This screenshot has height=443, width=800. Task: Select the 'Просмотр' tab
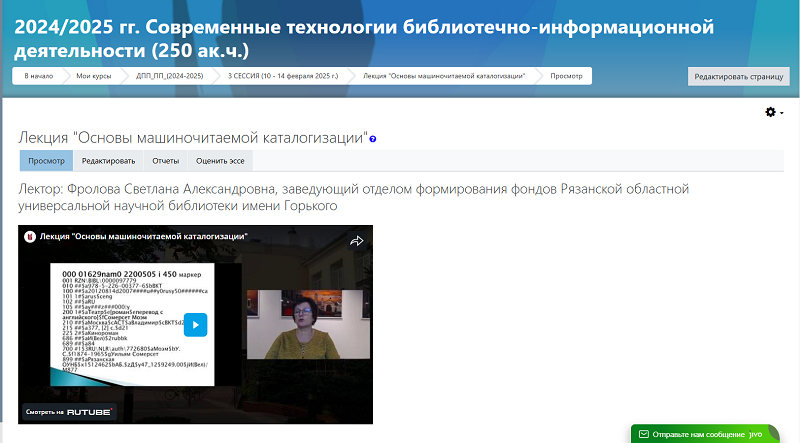pos(47,161)
